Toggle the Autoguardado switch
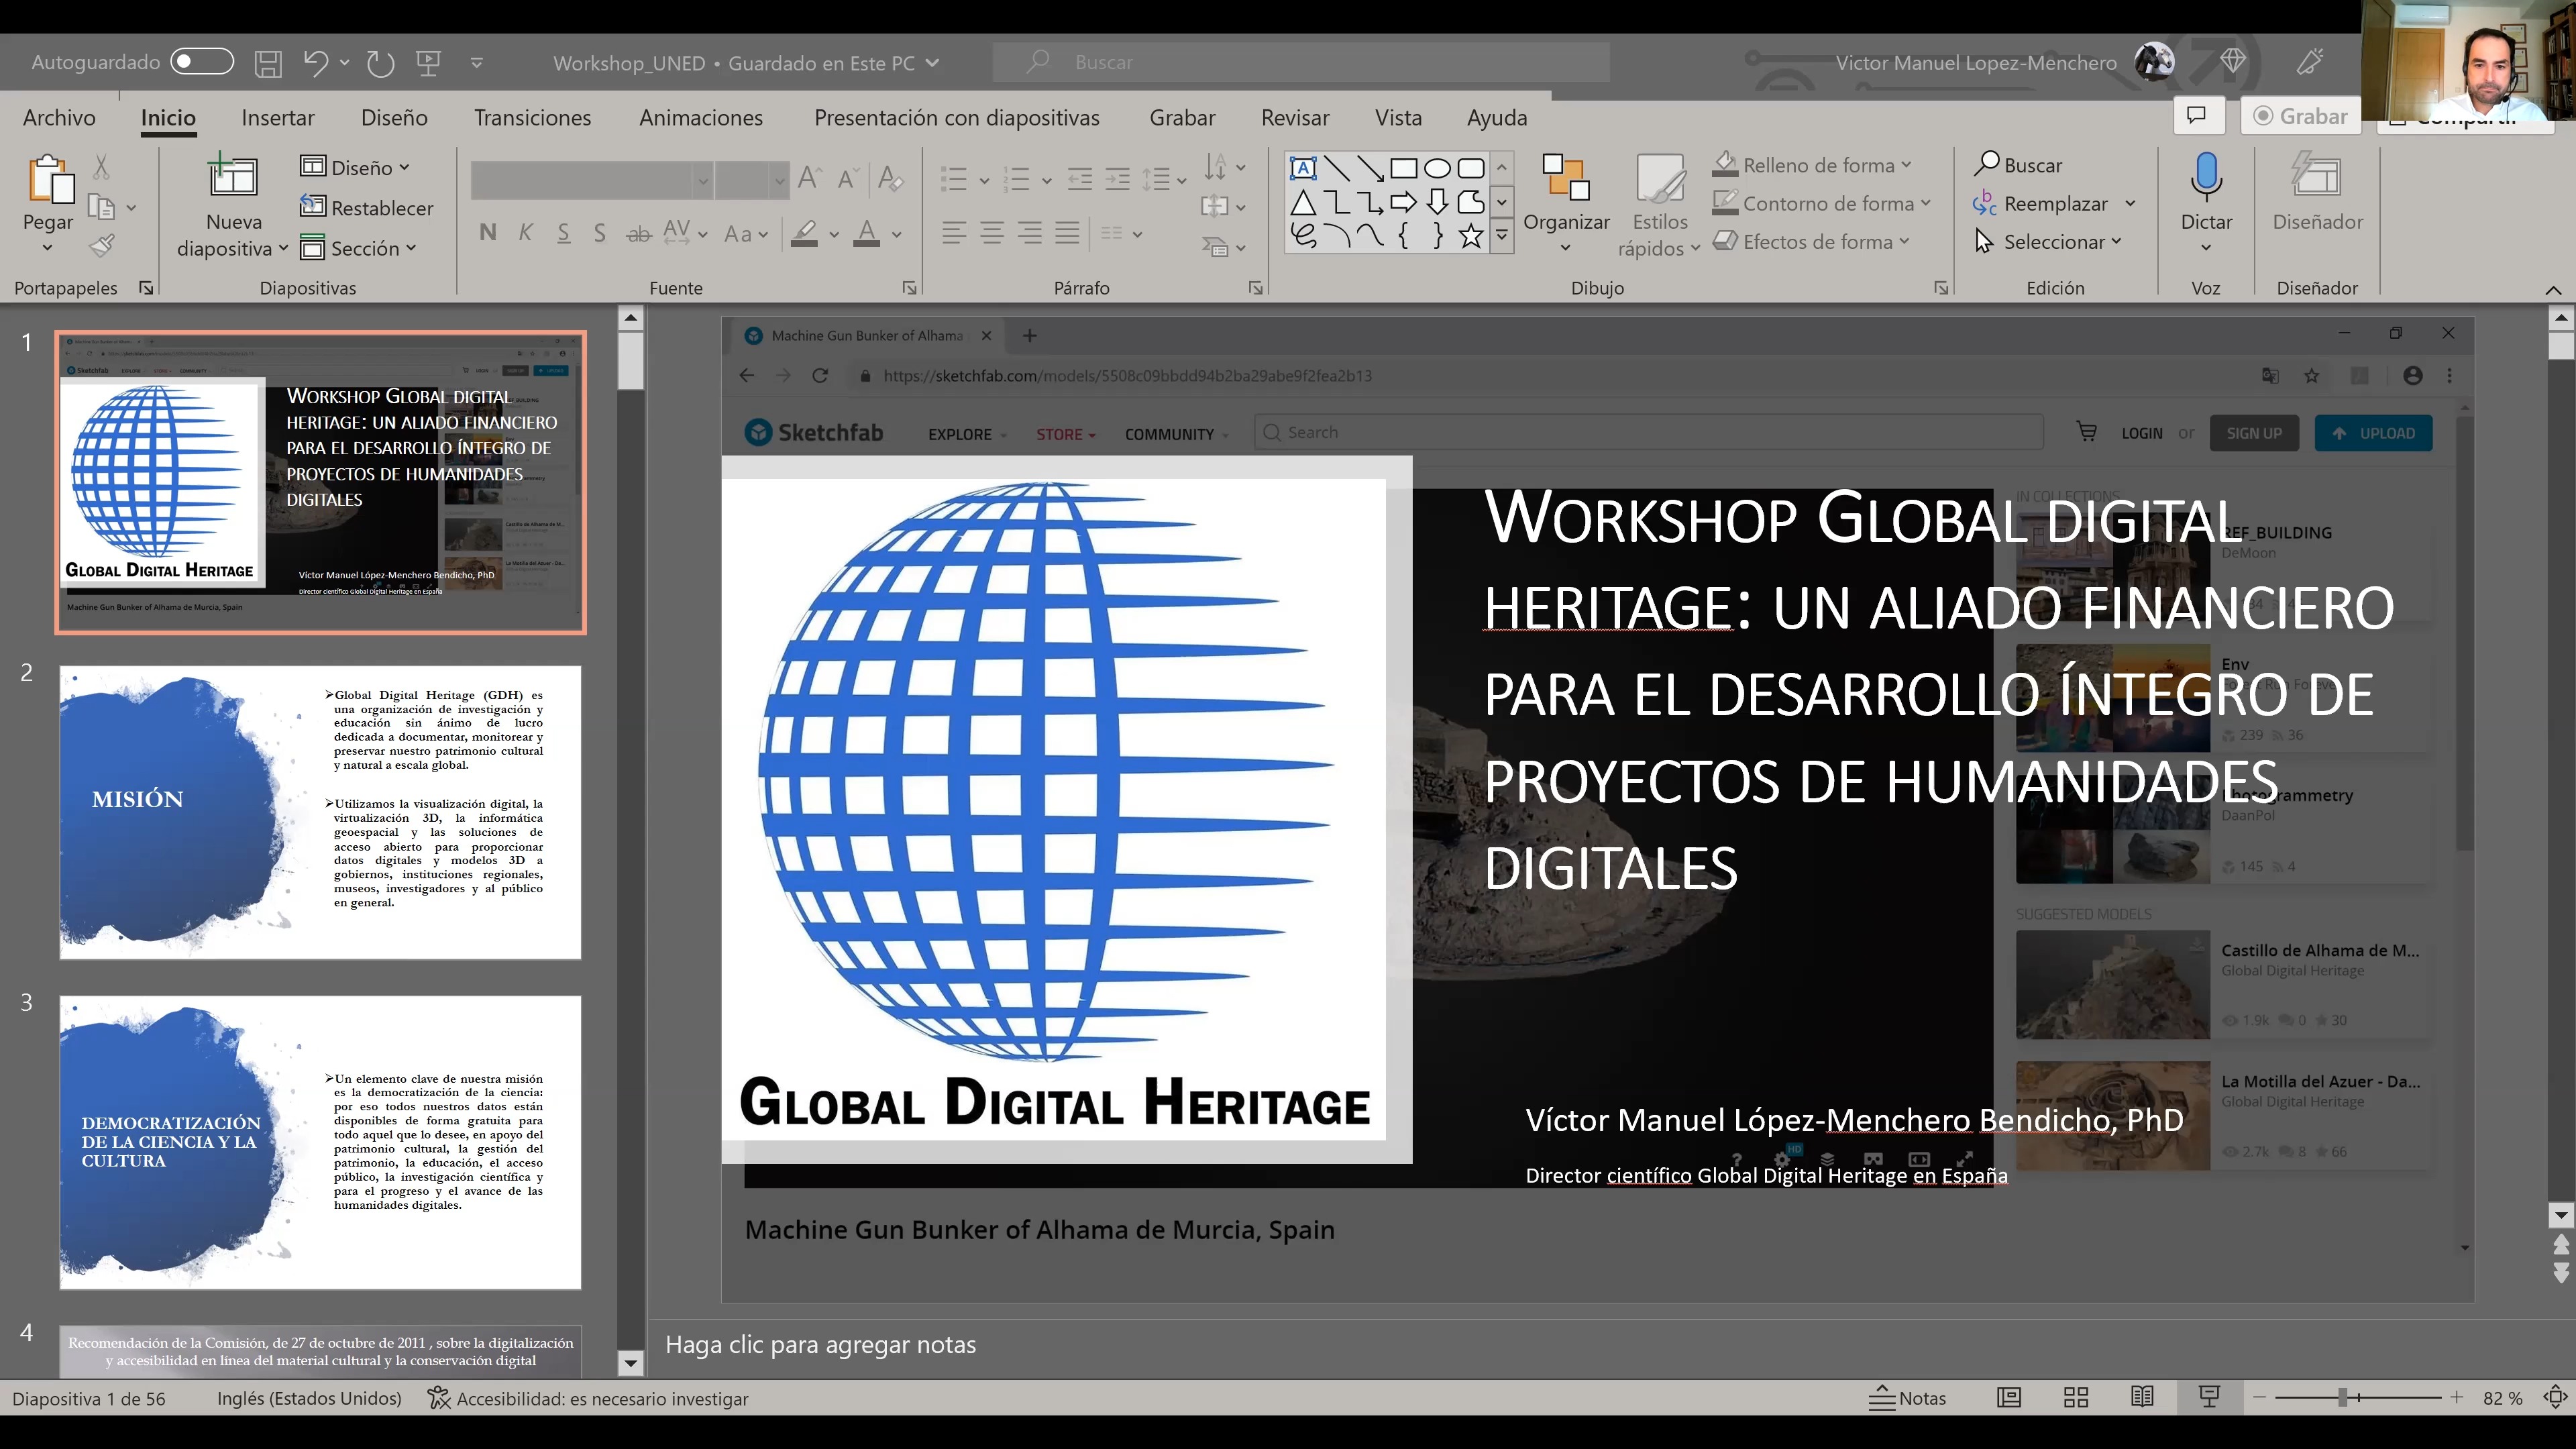 201,62
